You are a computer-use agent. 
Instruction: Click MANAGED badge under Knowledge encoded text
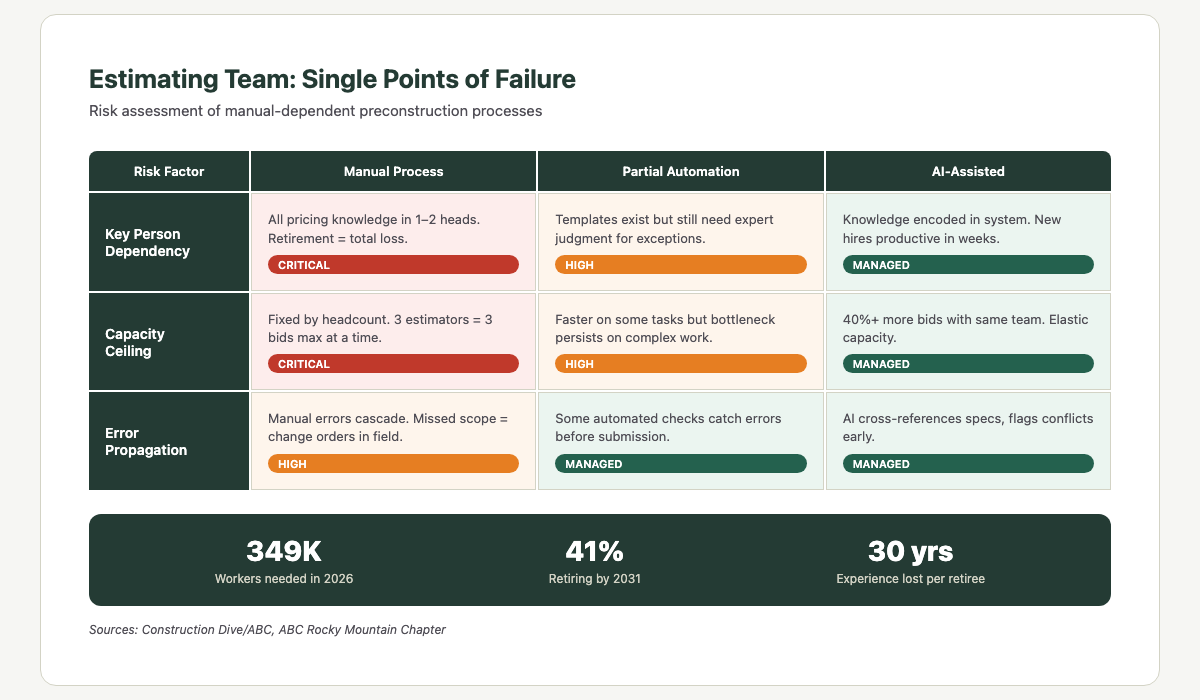pyautogui.click(x=968, y=265)
